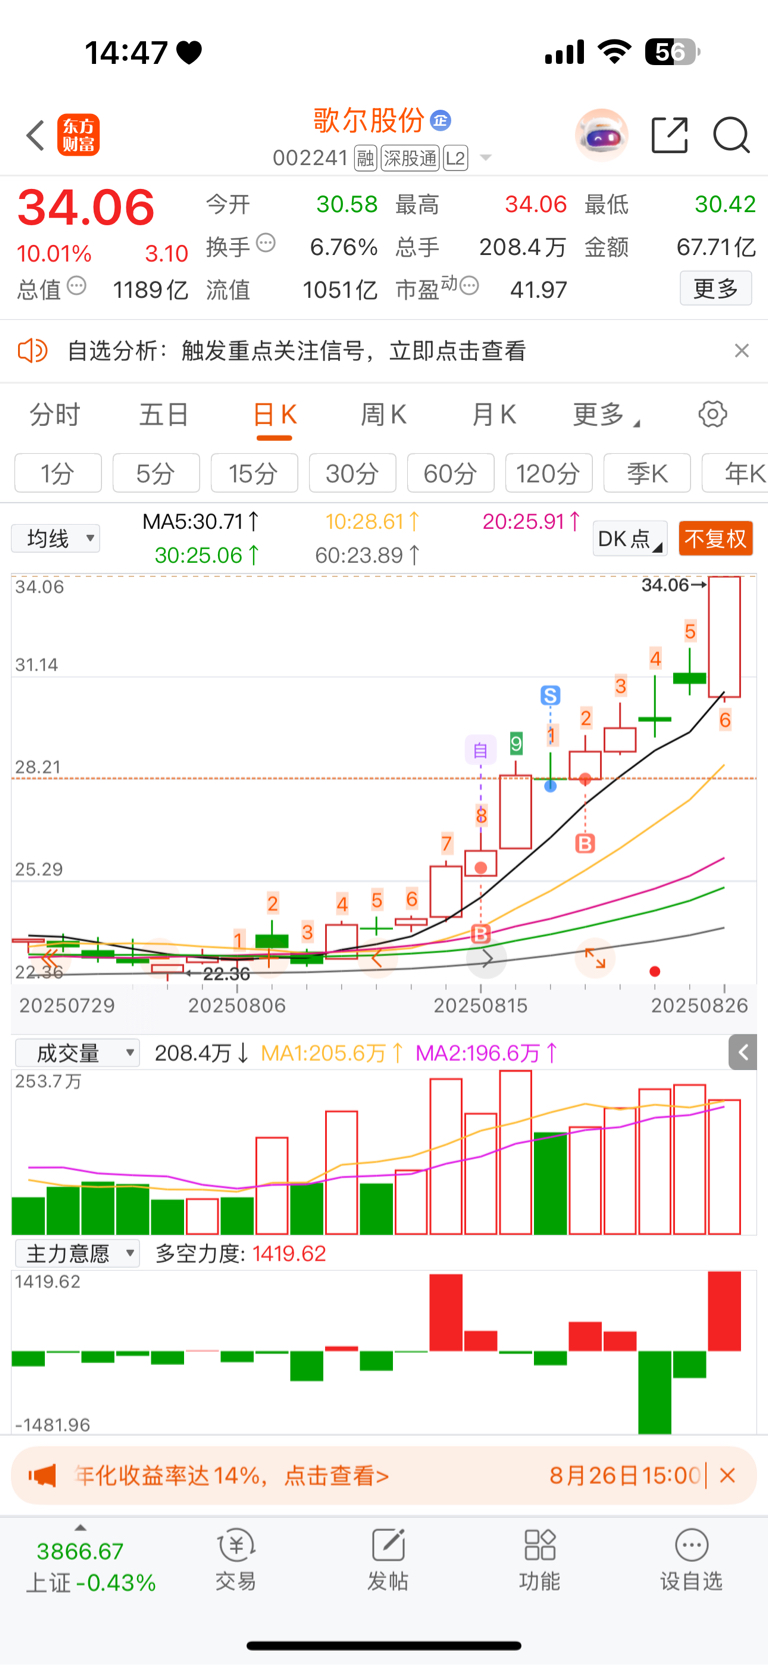This screenshot has width=768, height=1665.
Task: Toggle the 不复权 adjustment button
Action: (716, 539)
